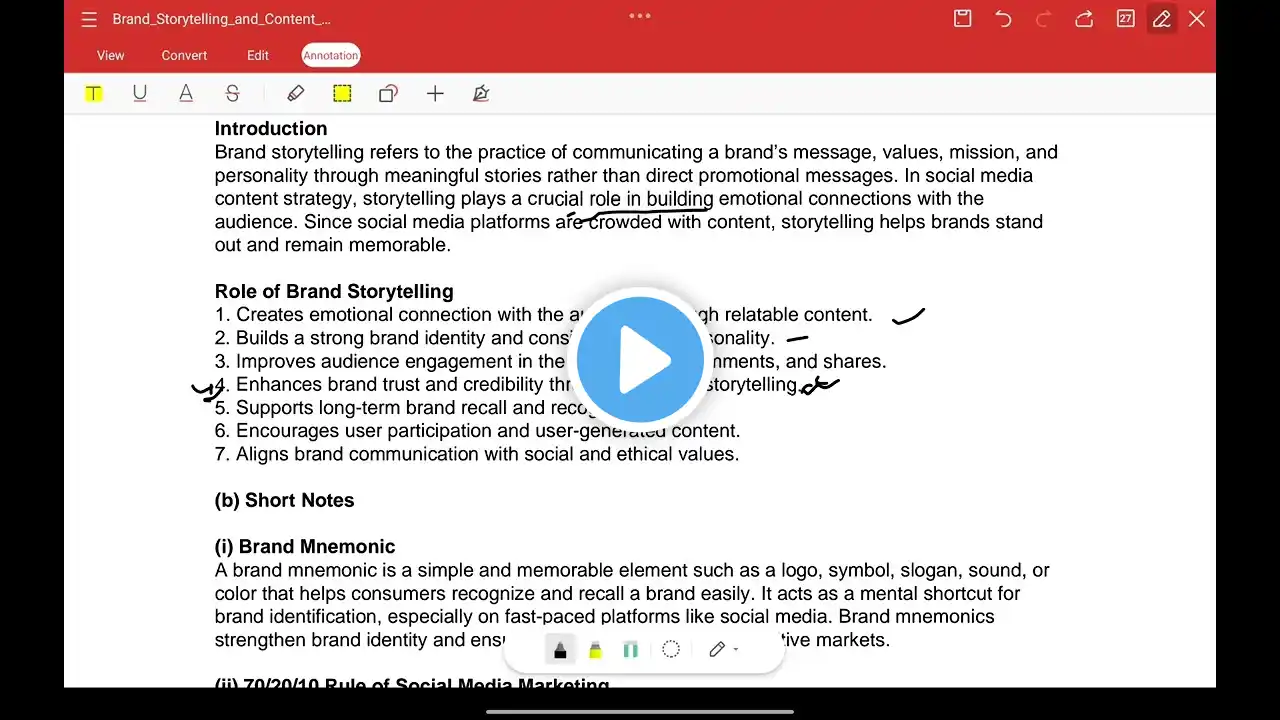
Task: Click the greyed redo arrow
Action: (1044, 18)
